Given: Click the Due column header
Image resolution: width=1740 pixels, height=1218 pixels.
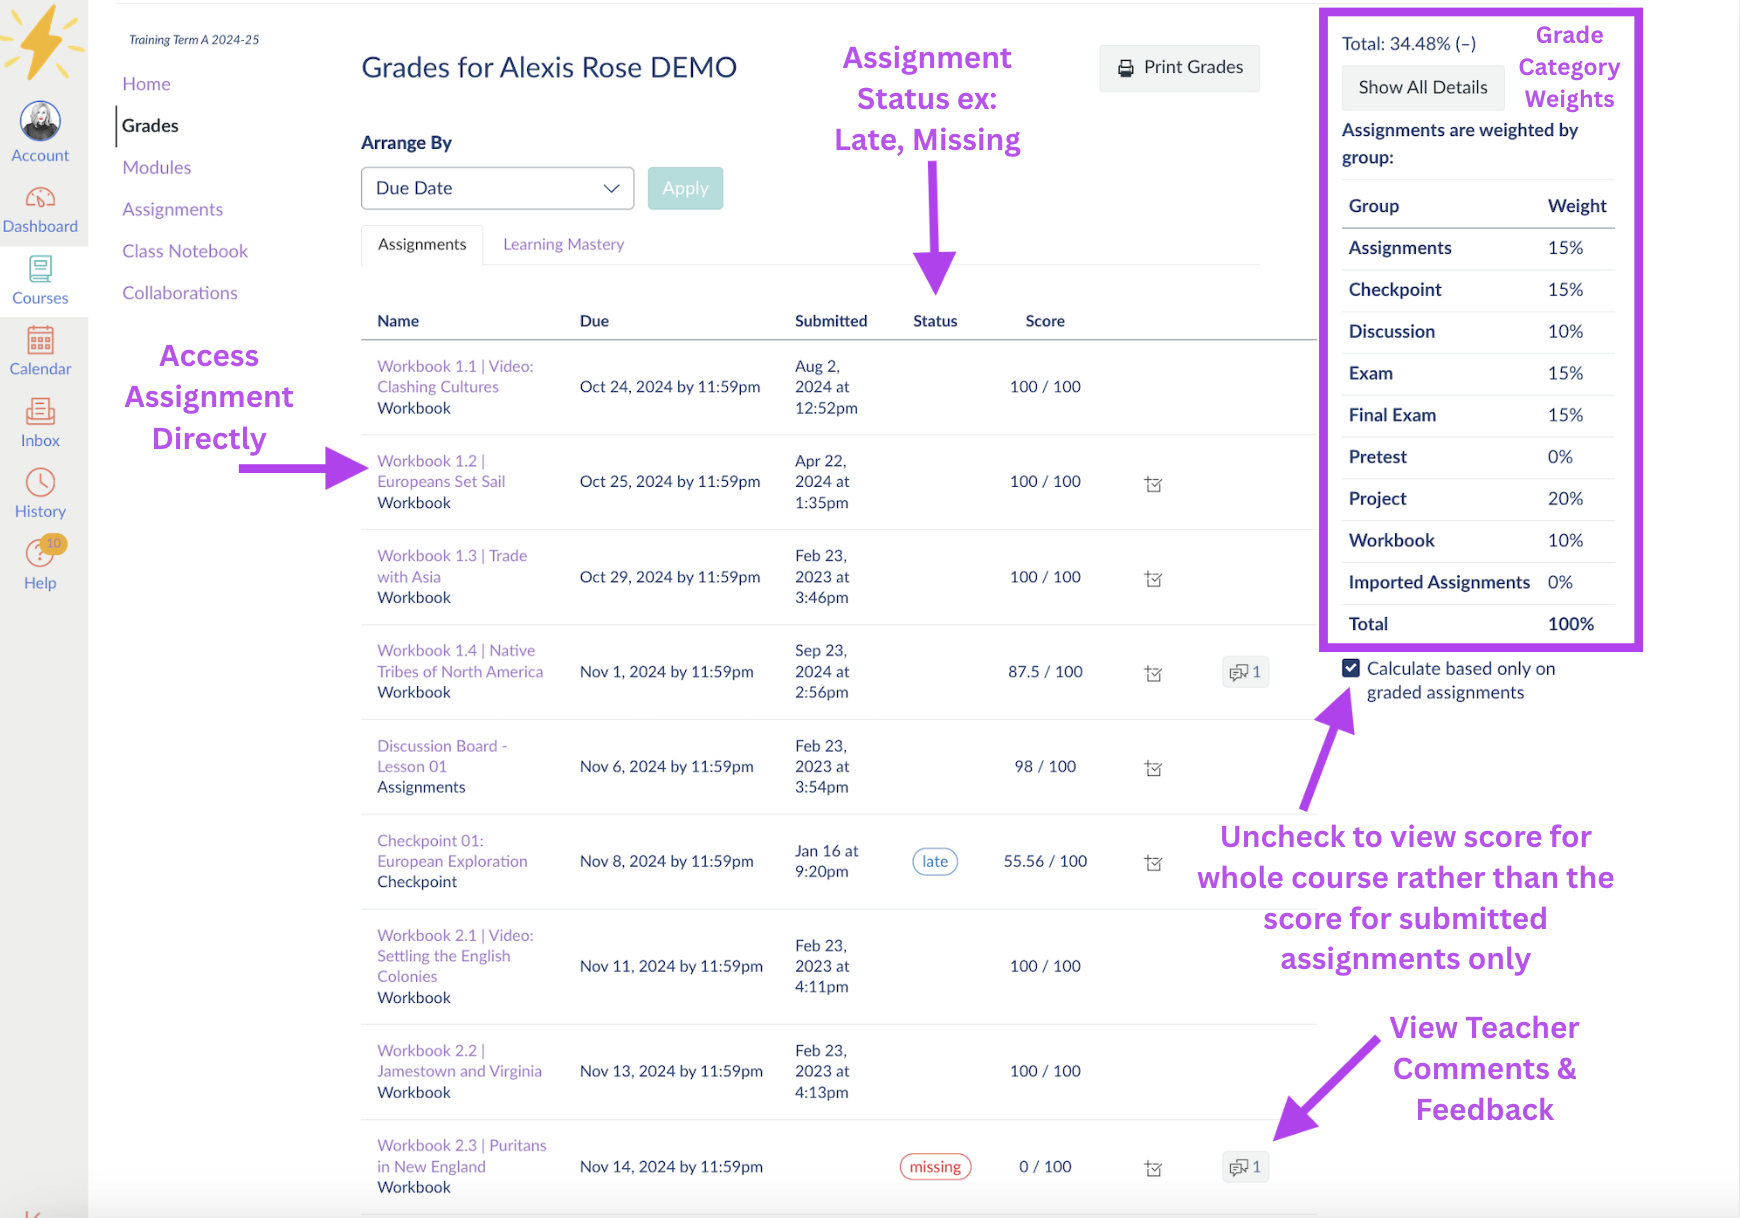Looking at the screenshot, I should tap(594, 321).
